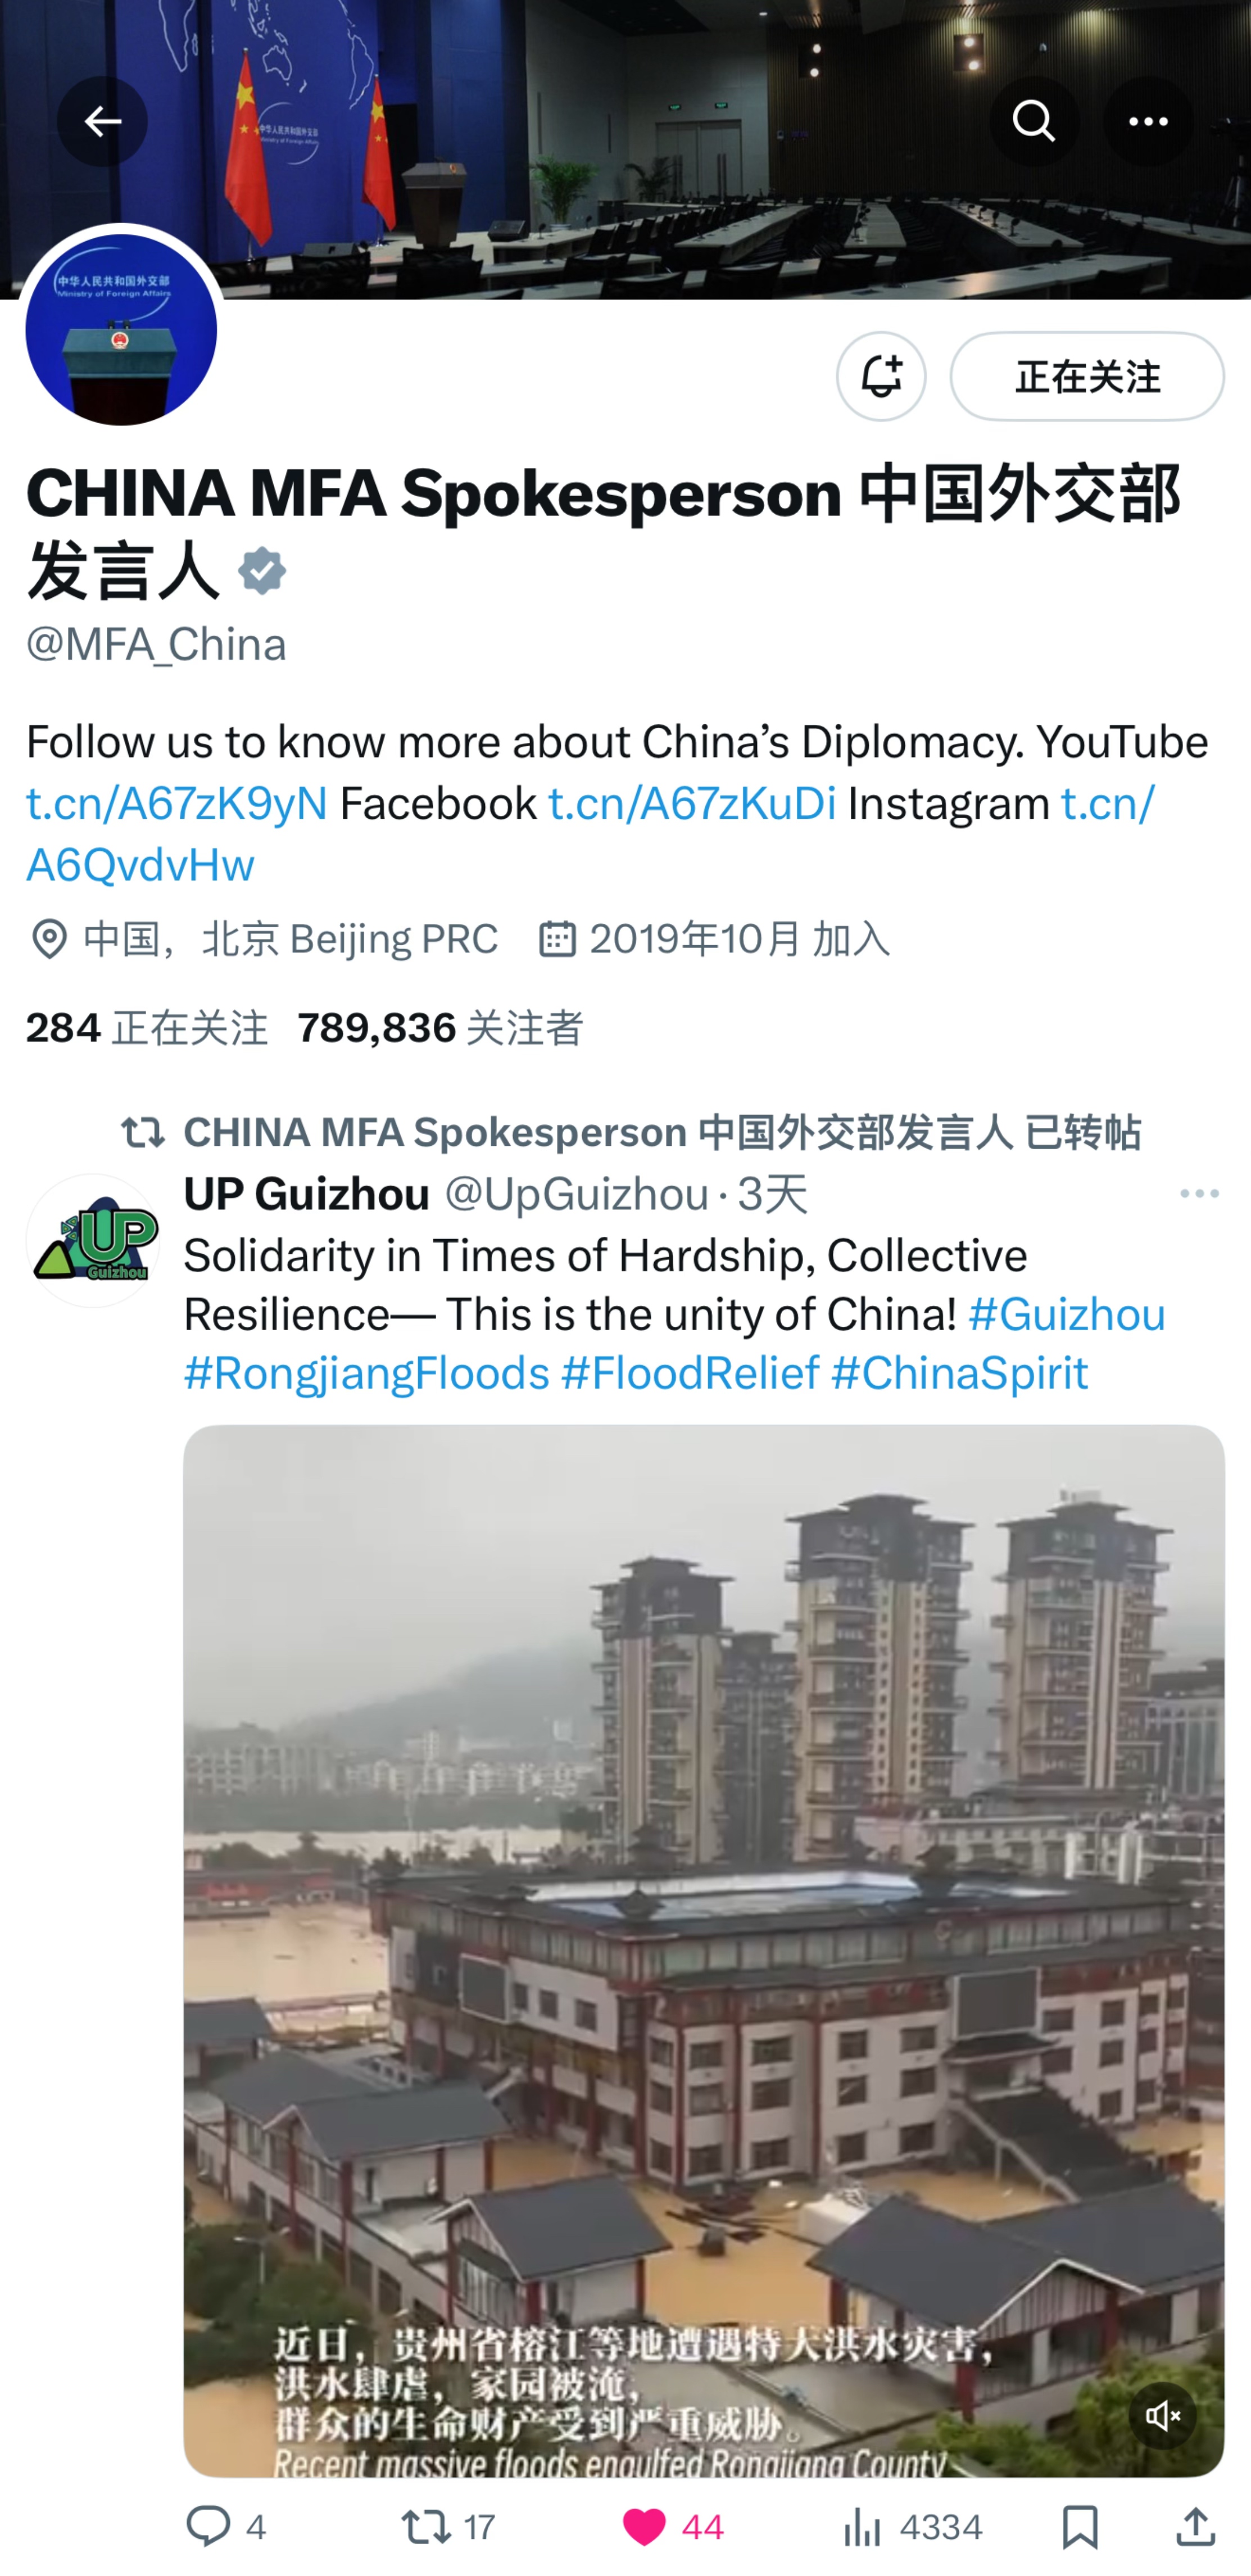Open the profile more options menu

pos(1147,121)
